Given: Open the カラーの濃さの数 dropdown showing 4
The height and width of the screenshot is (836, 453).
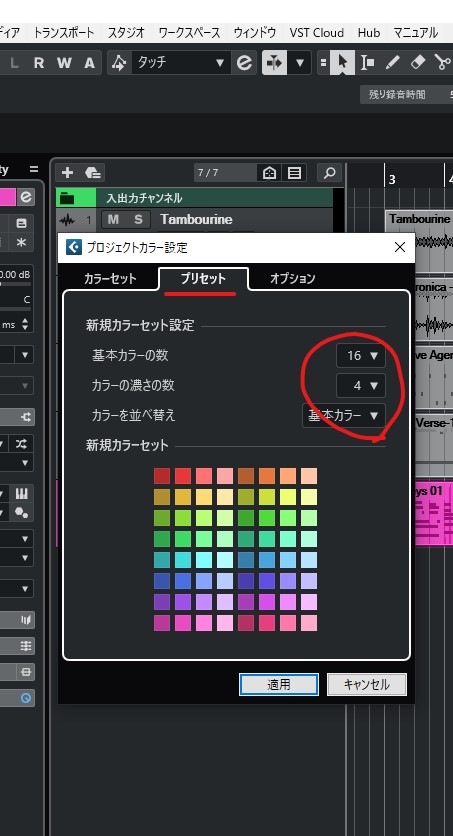Looking at the screenshot, I should [361, 385].
